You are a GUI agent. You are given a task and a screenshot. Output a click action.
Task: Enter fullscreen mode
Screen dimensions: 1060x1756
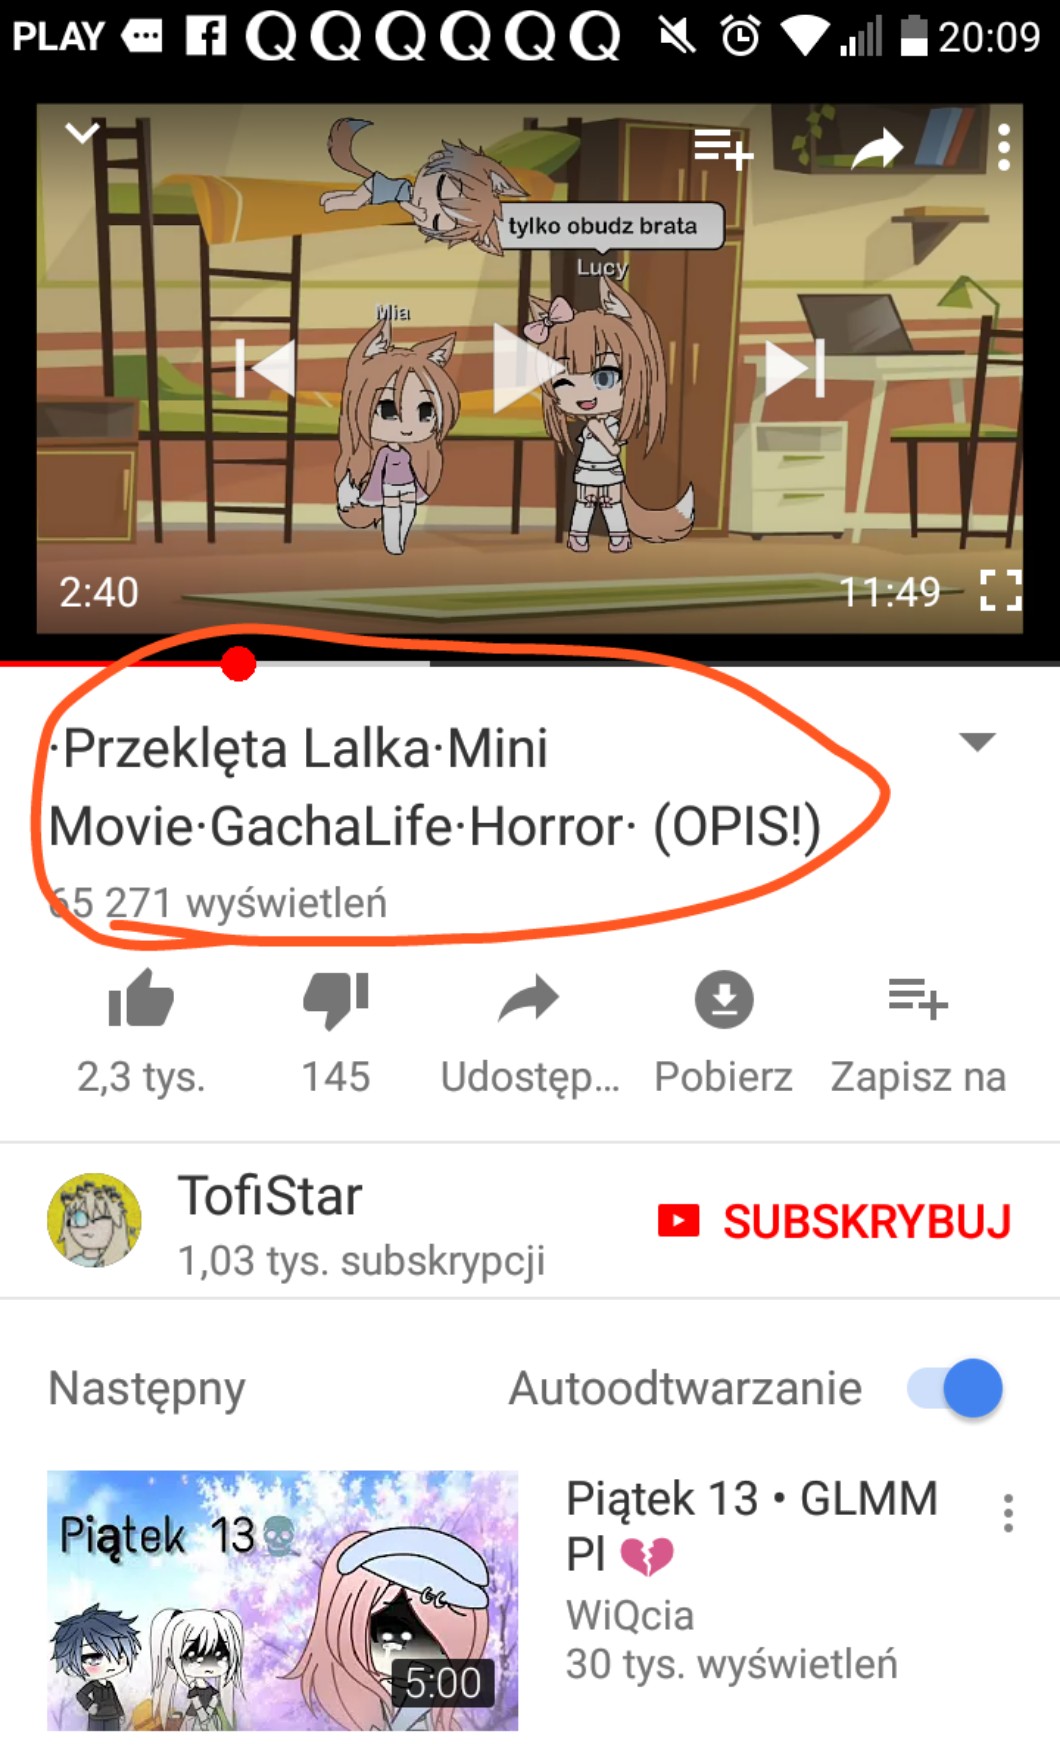[1000, 590]
